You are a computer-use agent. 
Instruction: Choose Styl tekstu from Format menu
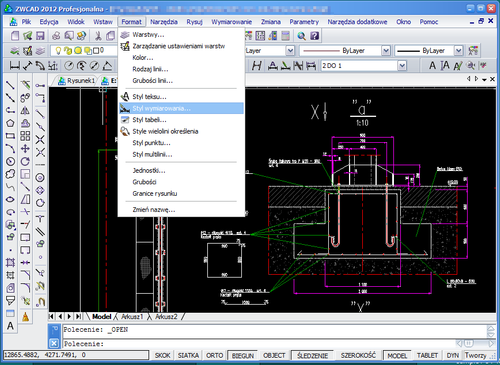[x=181, y=97]
